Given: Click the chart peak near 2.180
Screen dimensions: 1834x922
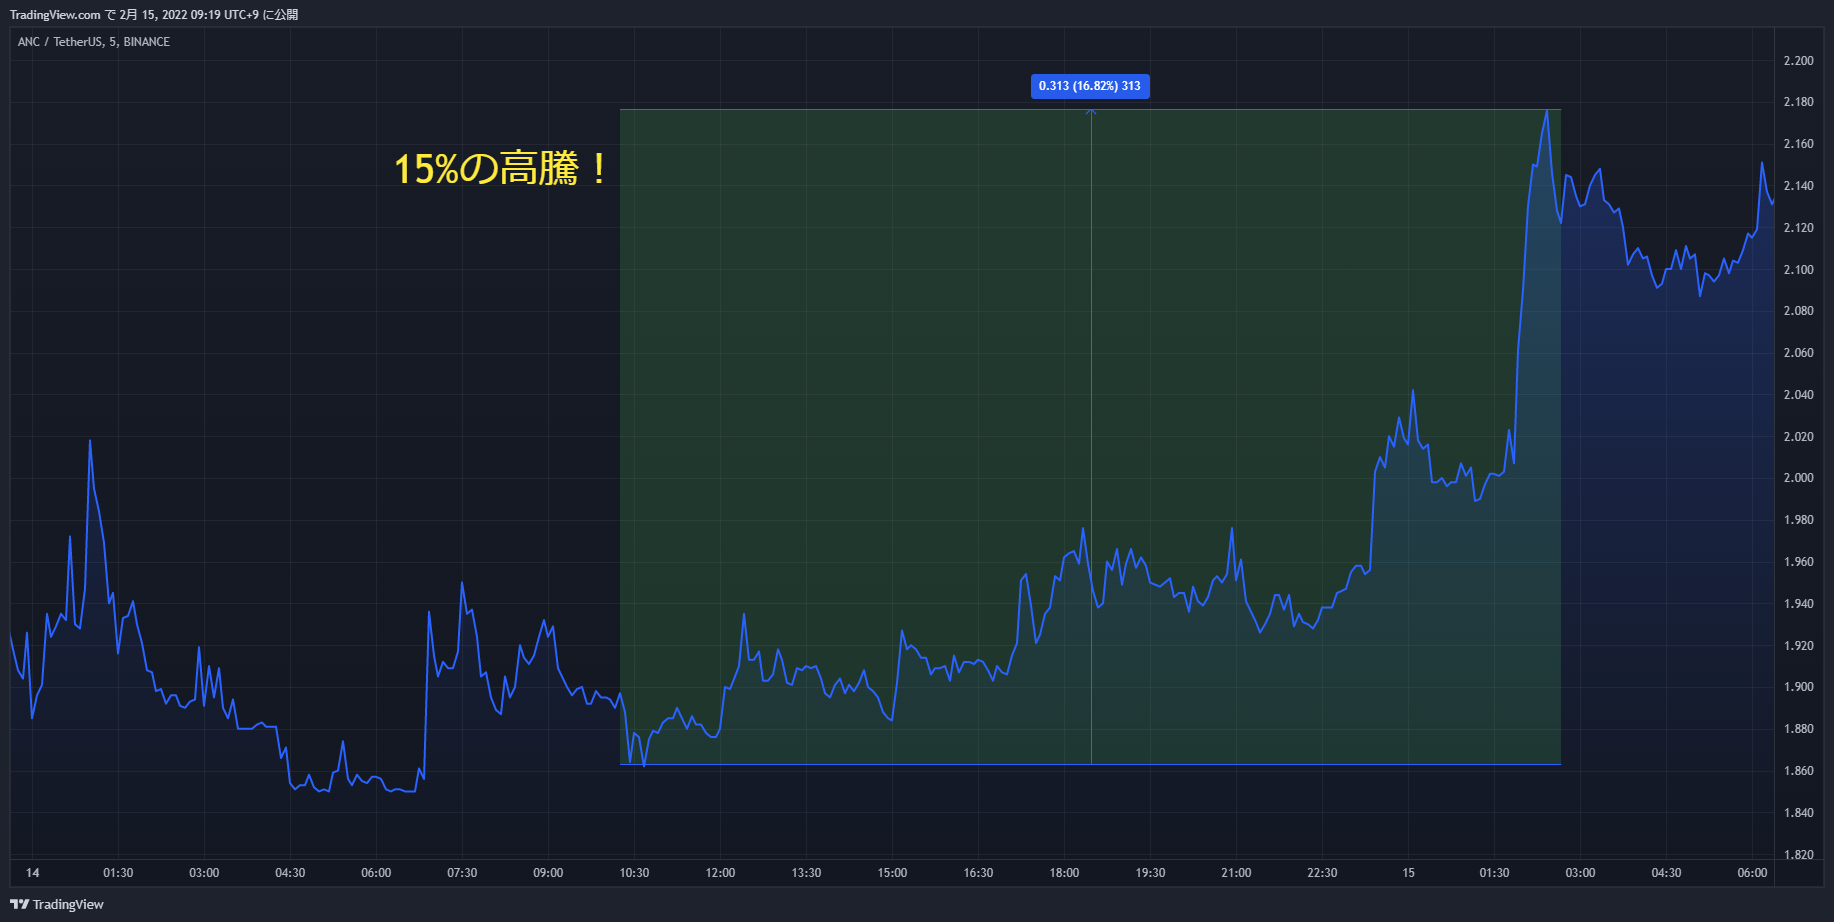Looking at the screenshot, I should (x=1547, y=111).
